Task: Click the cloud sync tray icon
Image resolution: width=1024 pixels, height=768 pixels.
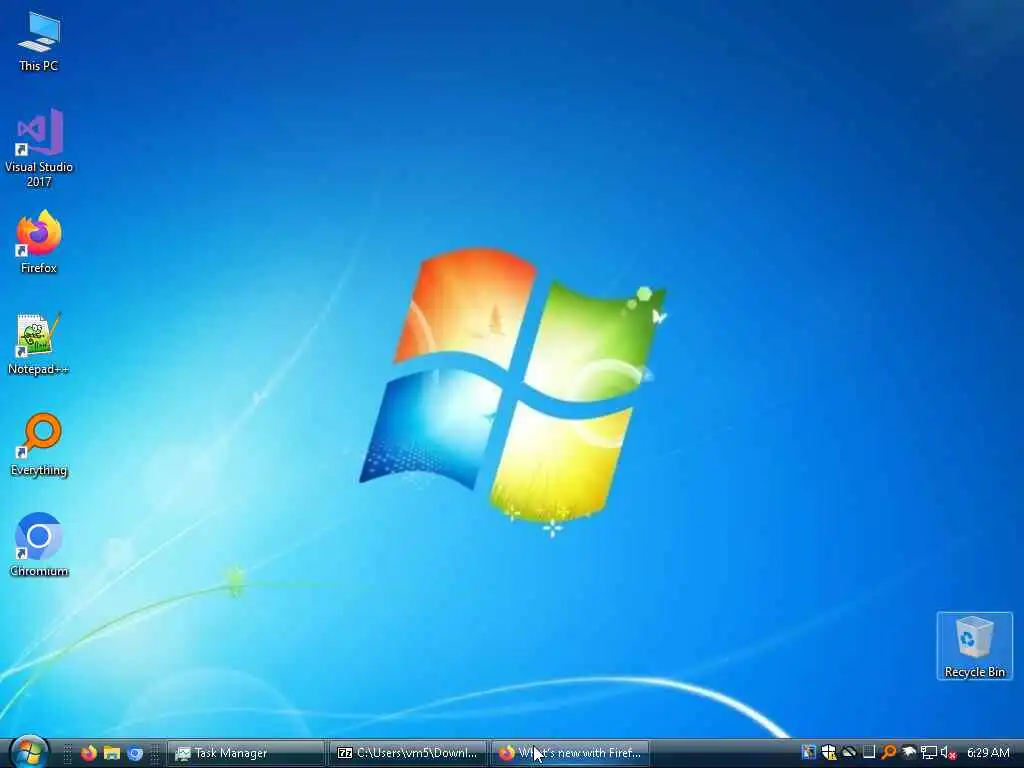Action: pyautogui.click(x=848, y=752)
